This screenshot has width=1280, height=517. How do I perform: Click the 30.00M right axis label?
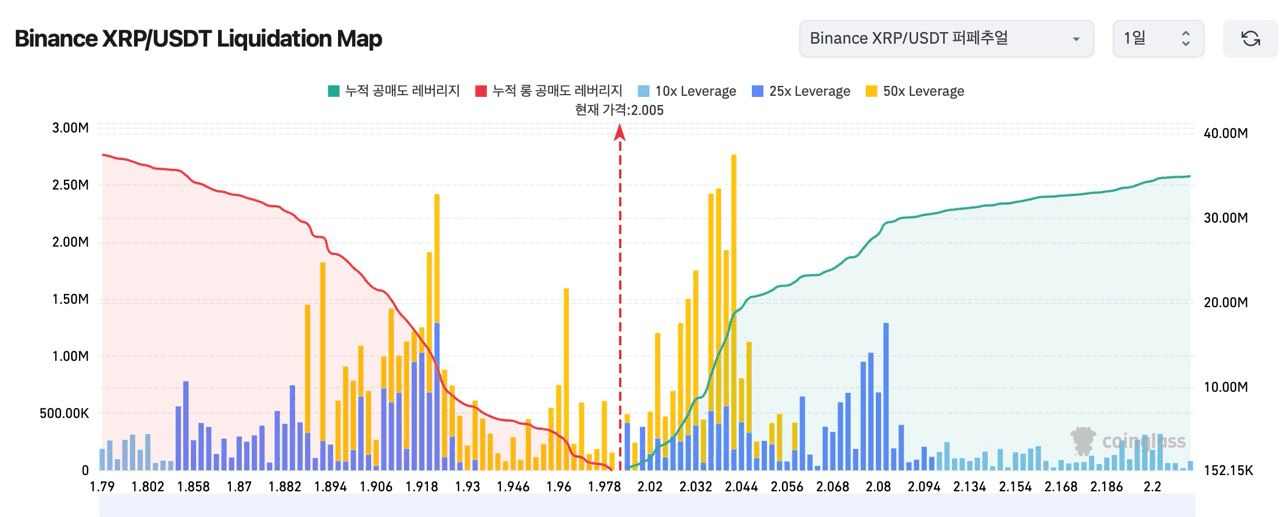(1224, 218)
